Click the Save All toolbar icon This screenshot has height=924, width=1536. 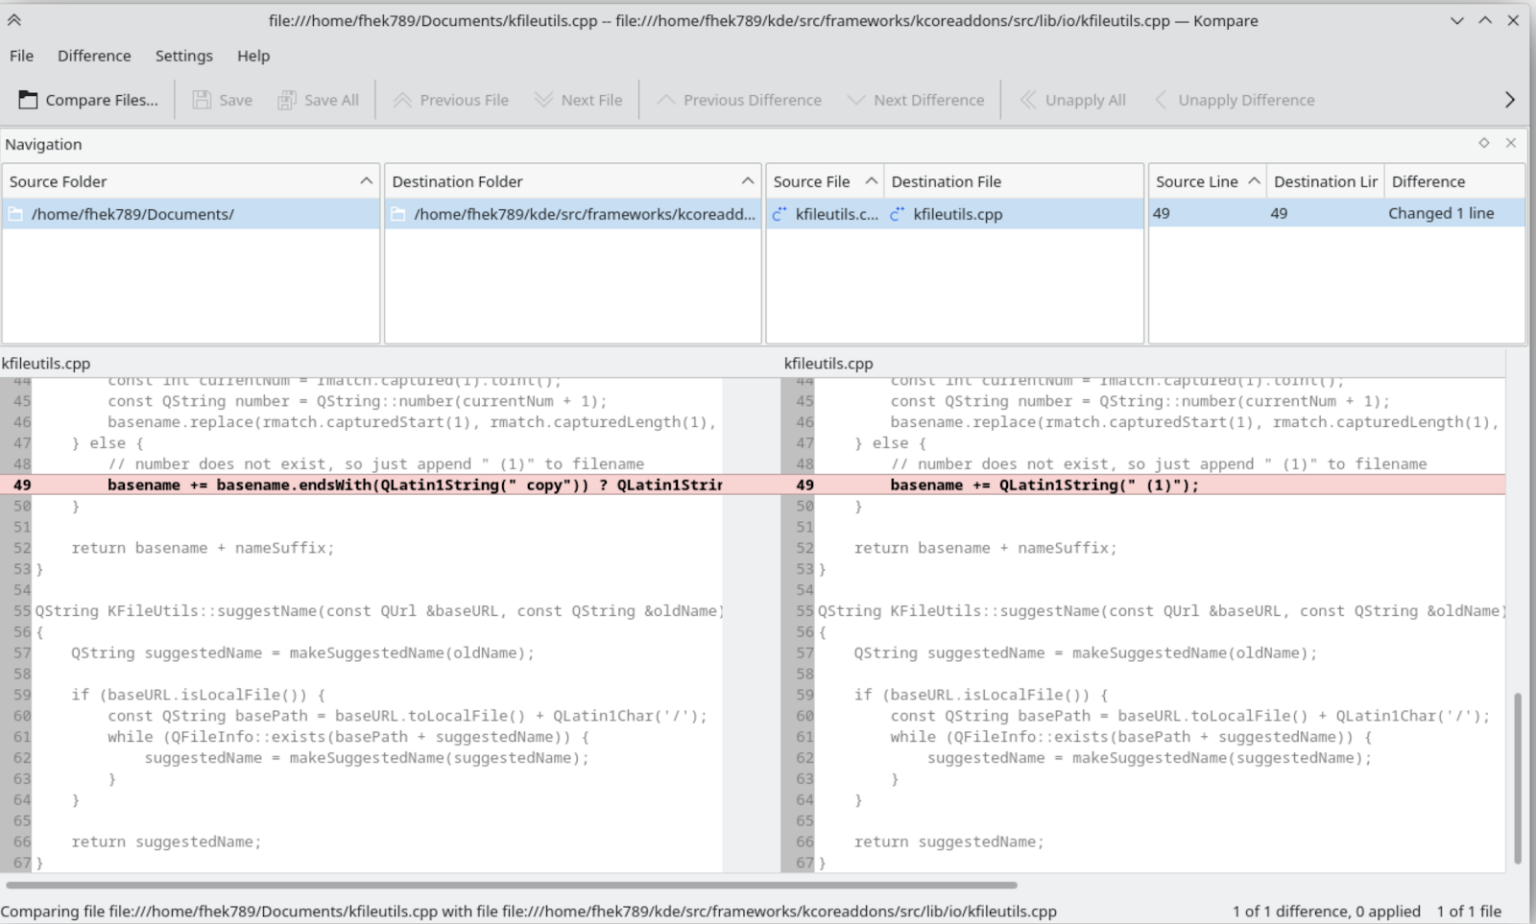click(x=318, y=100)
